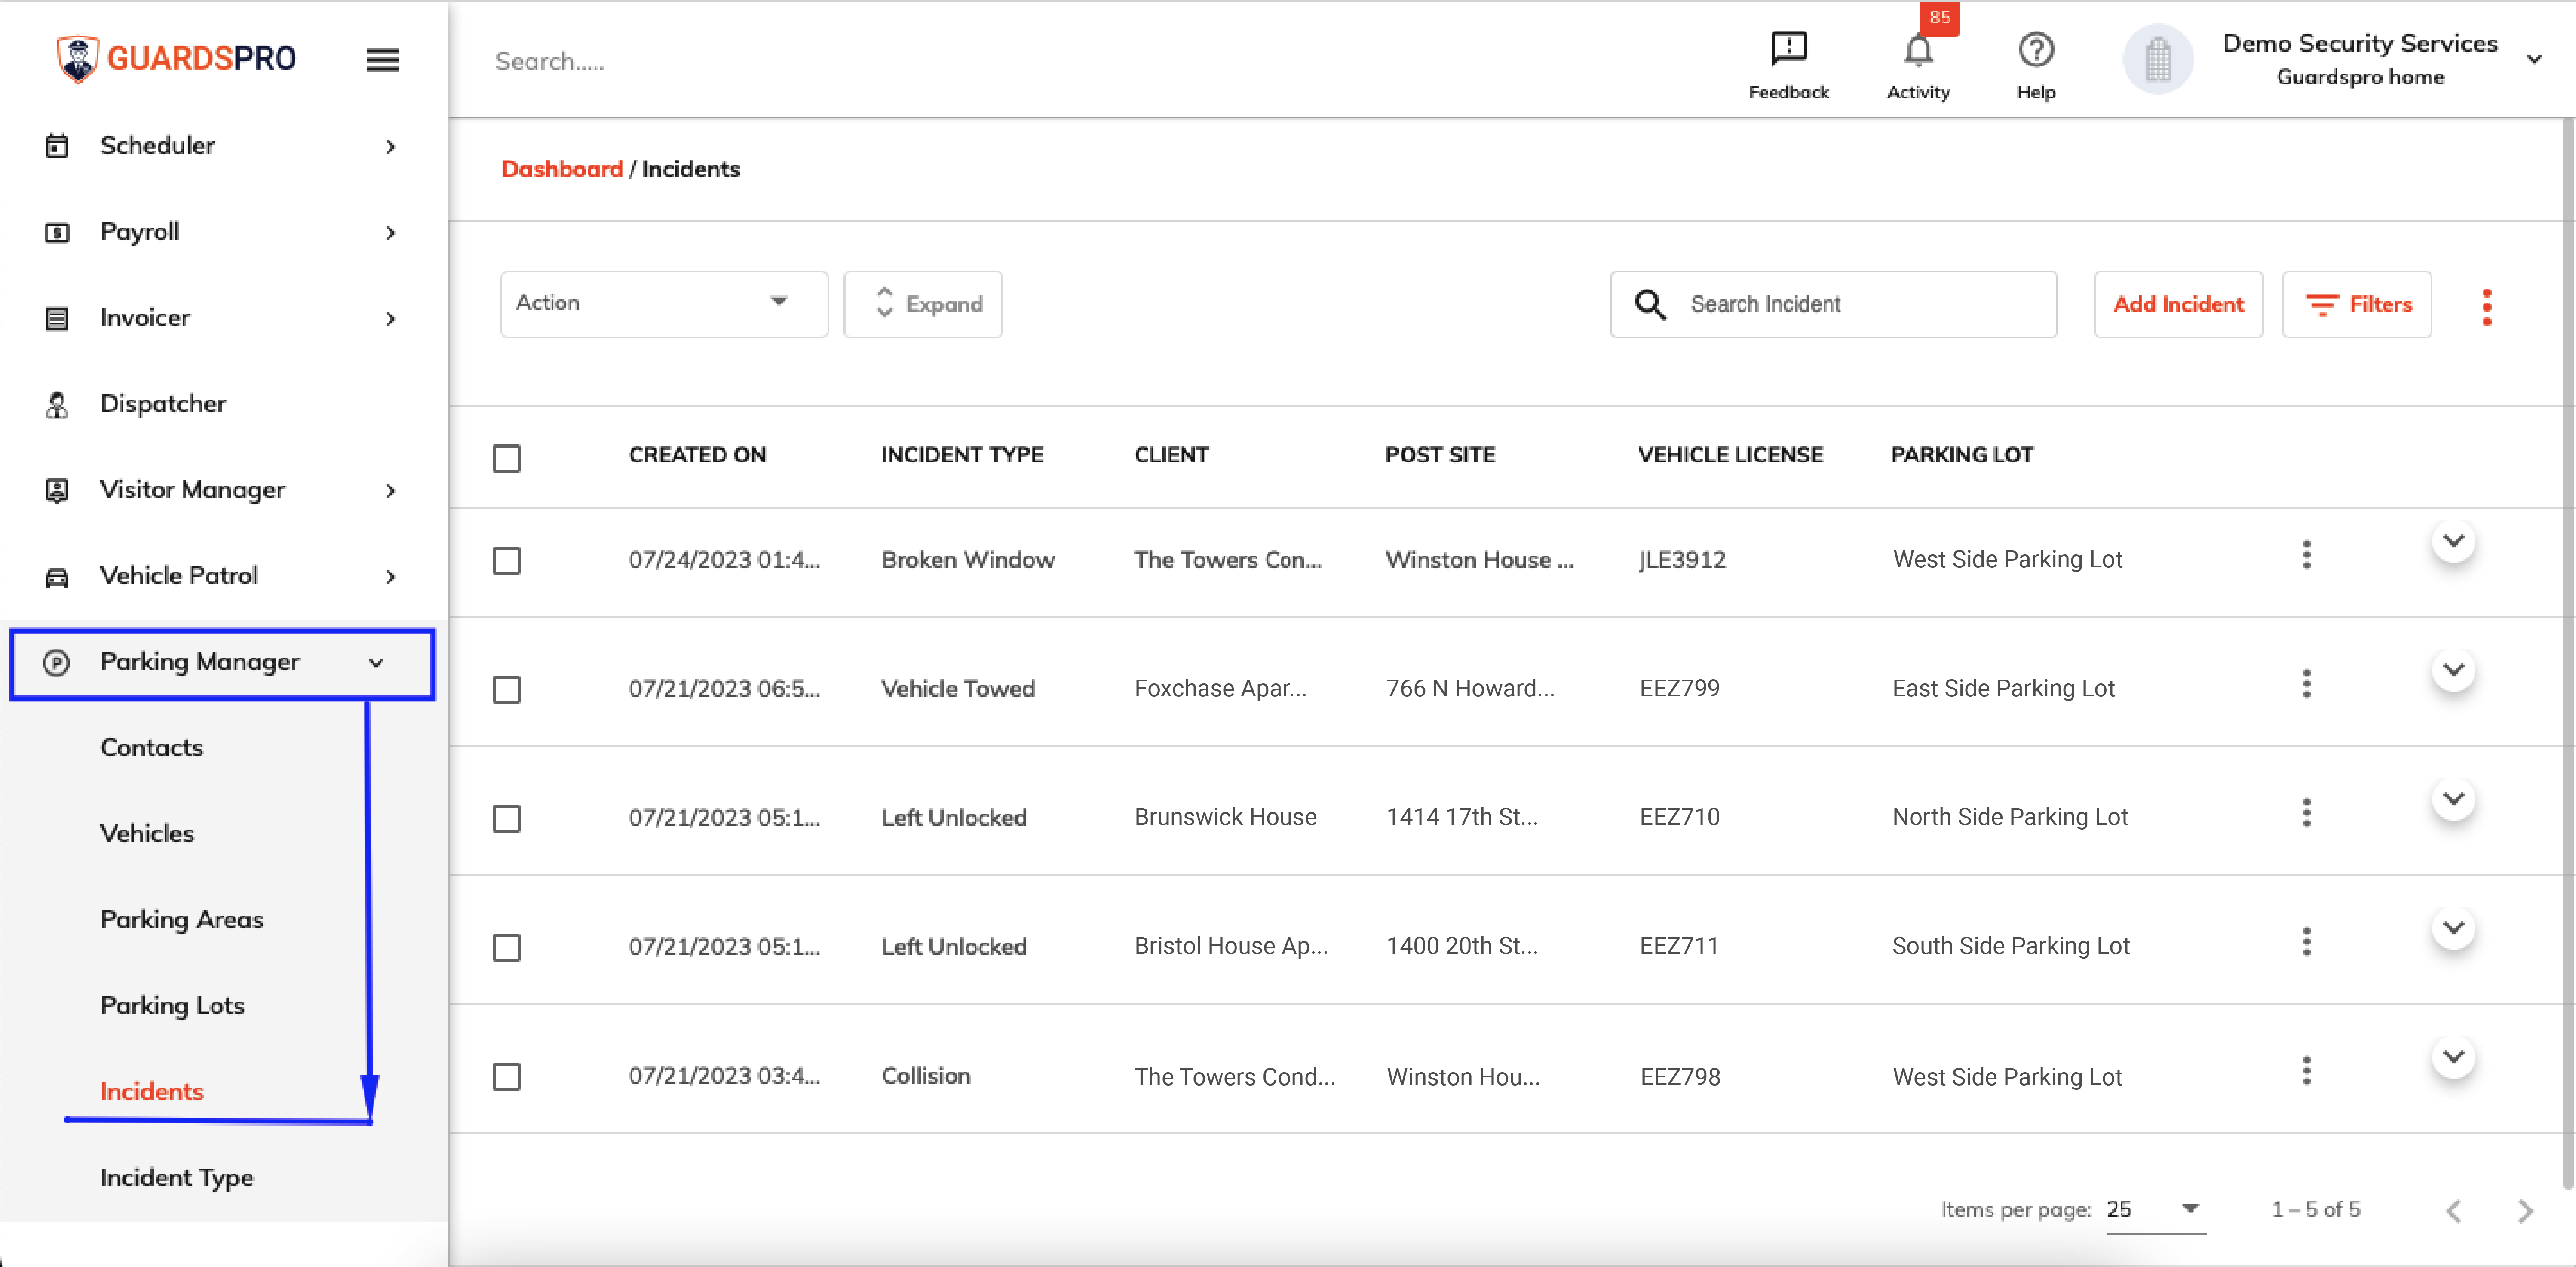Click the Expand arrows icon
2576x1267 pixels.
884,302
